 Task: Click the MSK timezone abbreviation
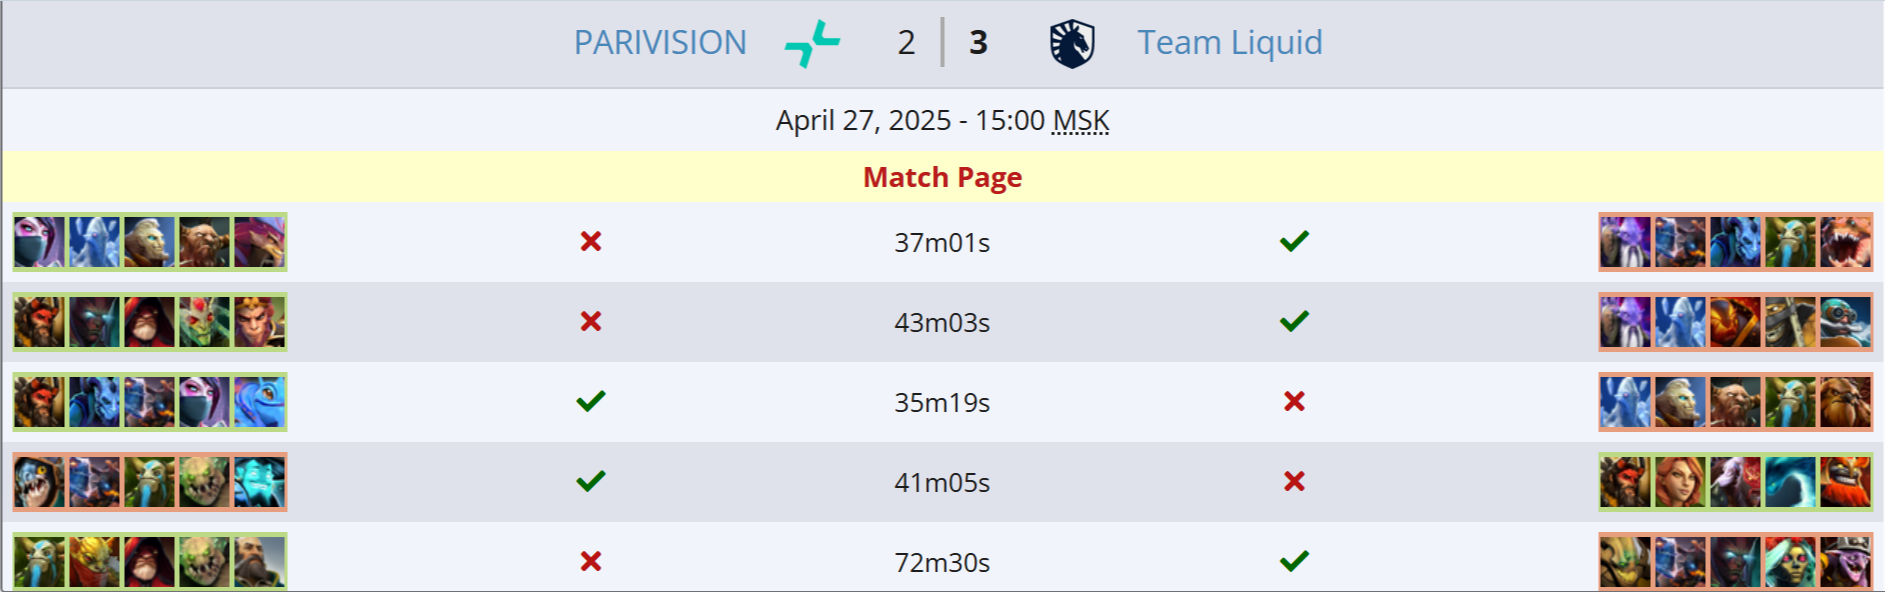click(1081, 121)
